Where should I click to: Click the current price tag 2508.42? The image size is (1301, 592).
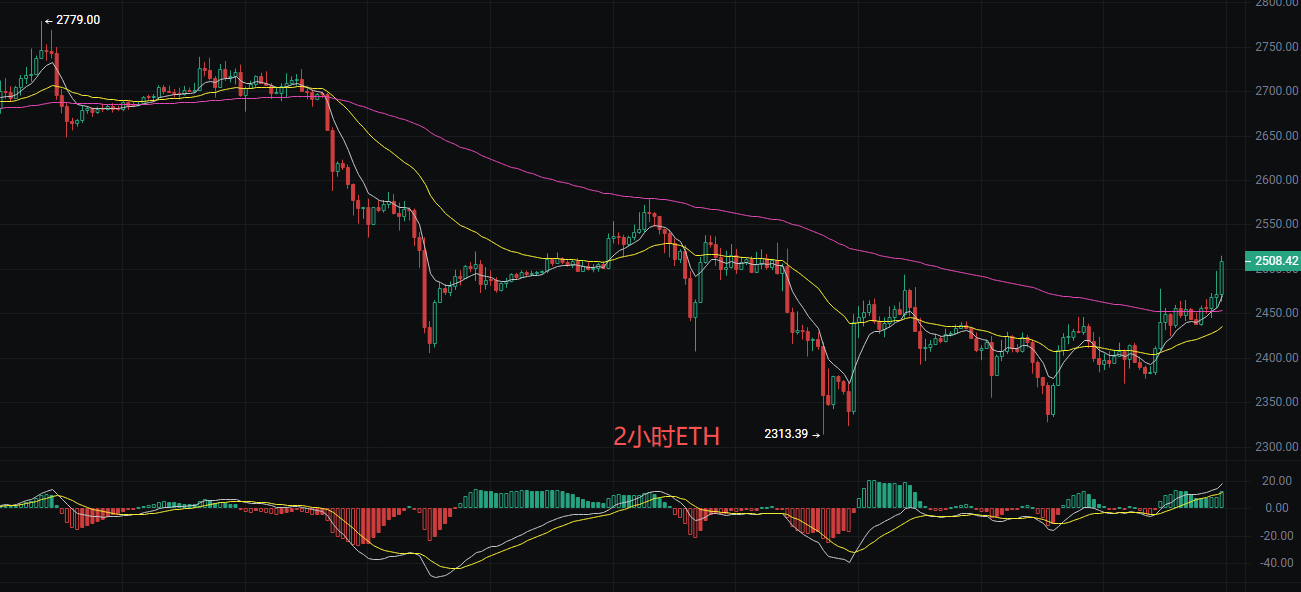pyautogui.click(x=1272, y=261)
